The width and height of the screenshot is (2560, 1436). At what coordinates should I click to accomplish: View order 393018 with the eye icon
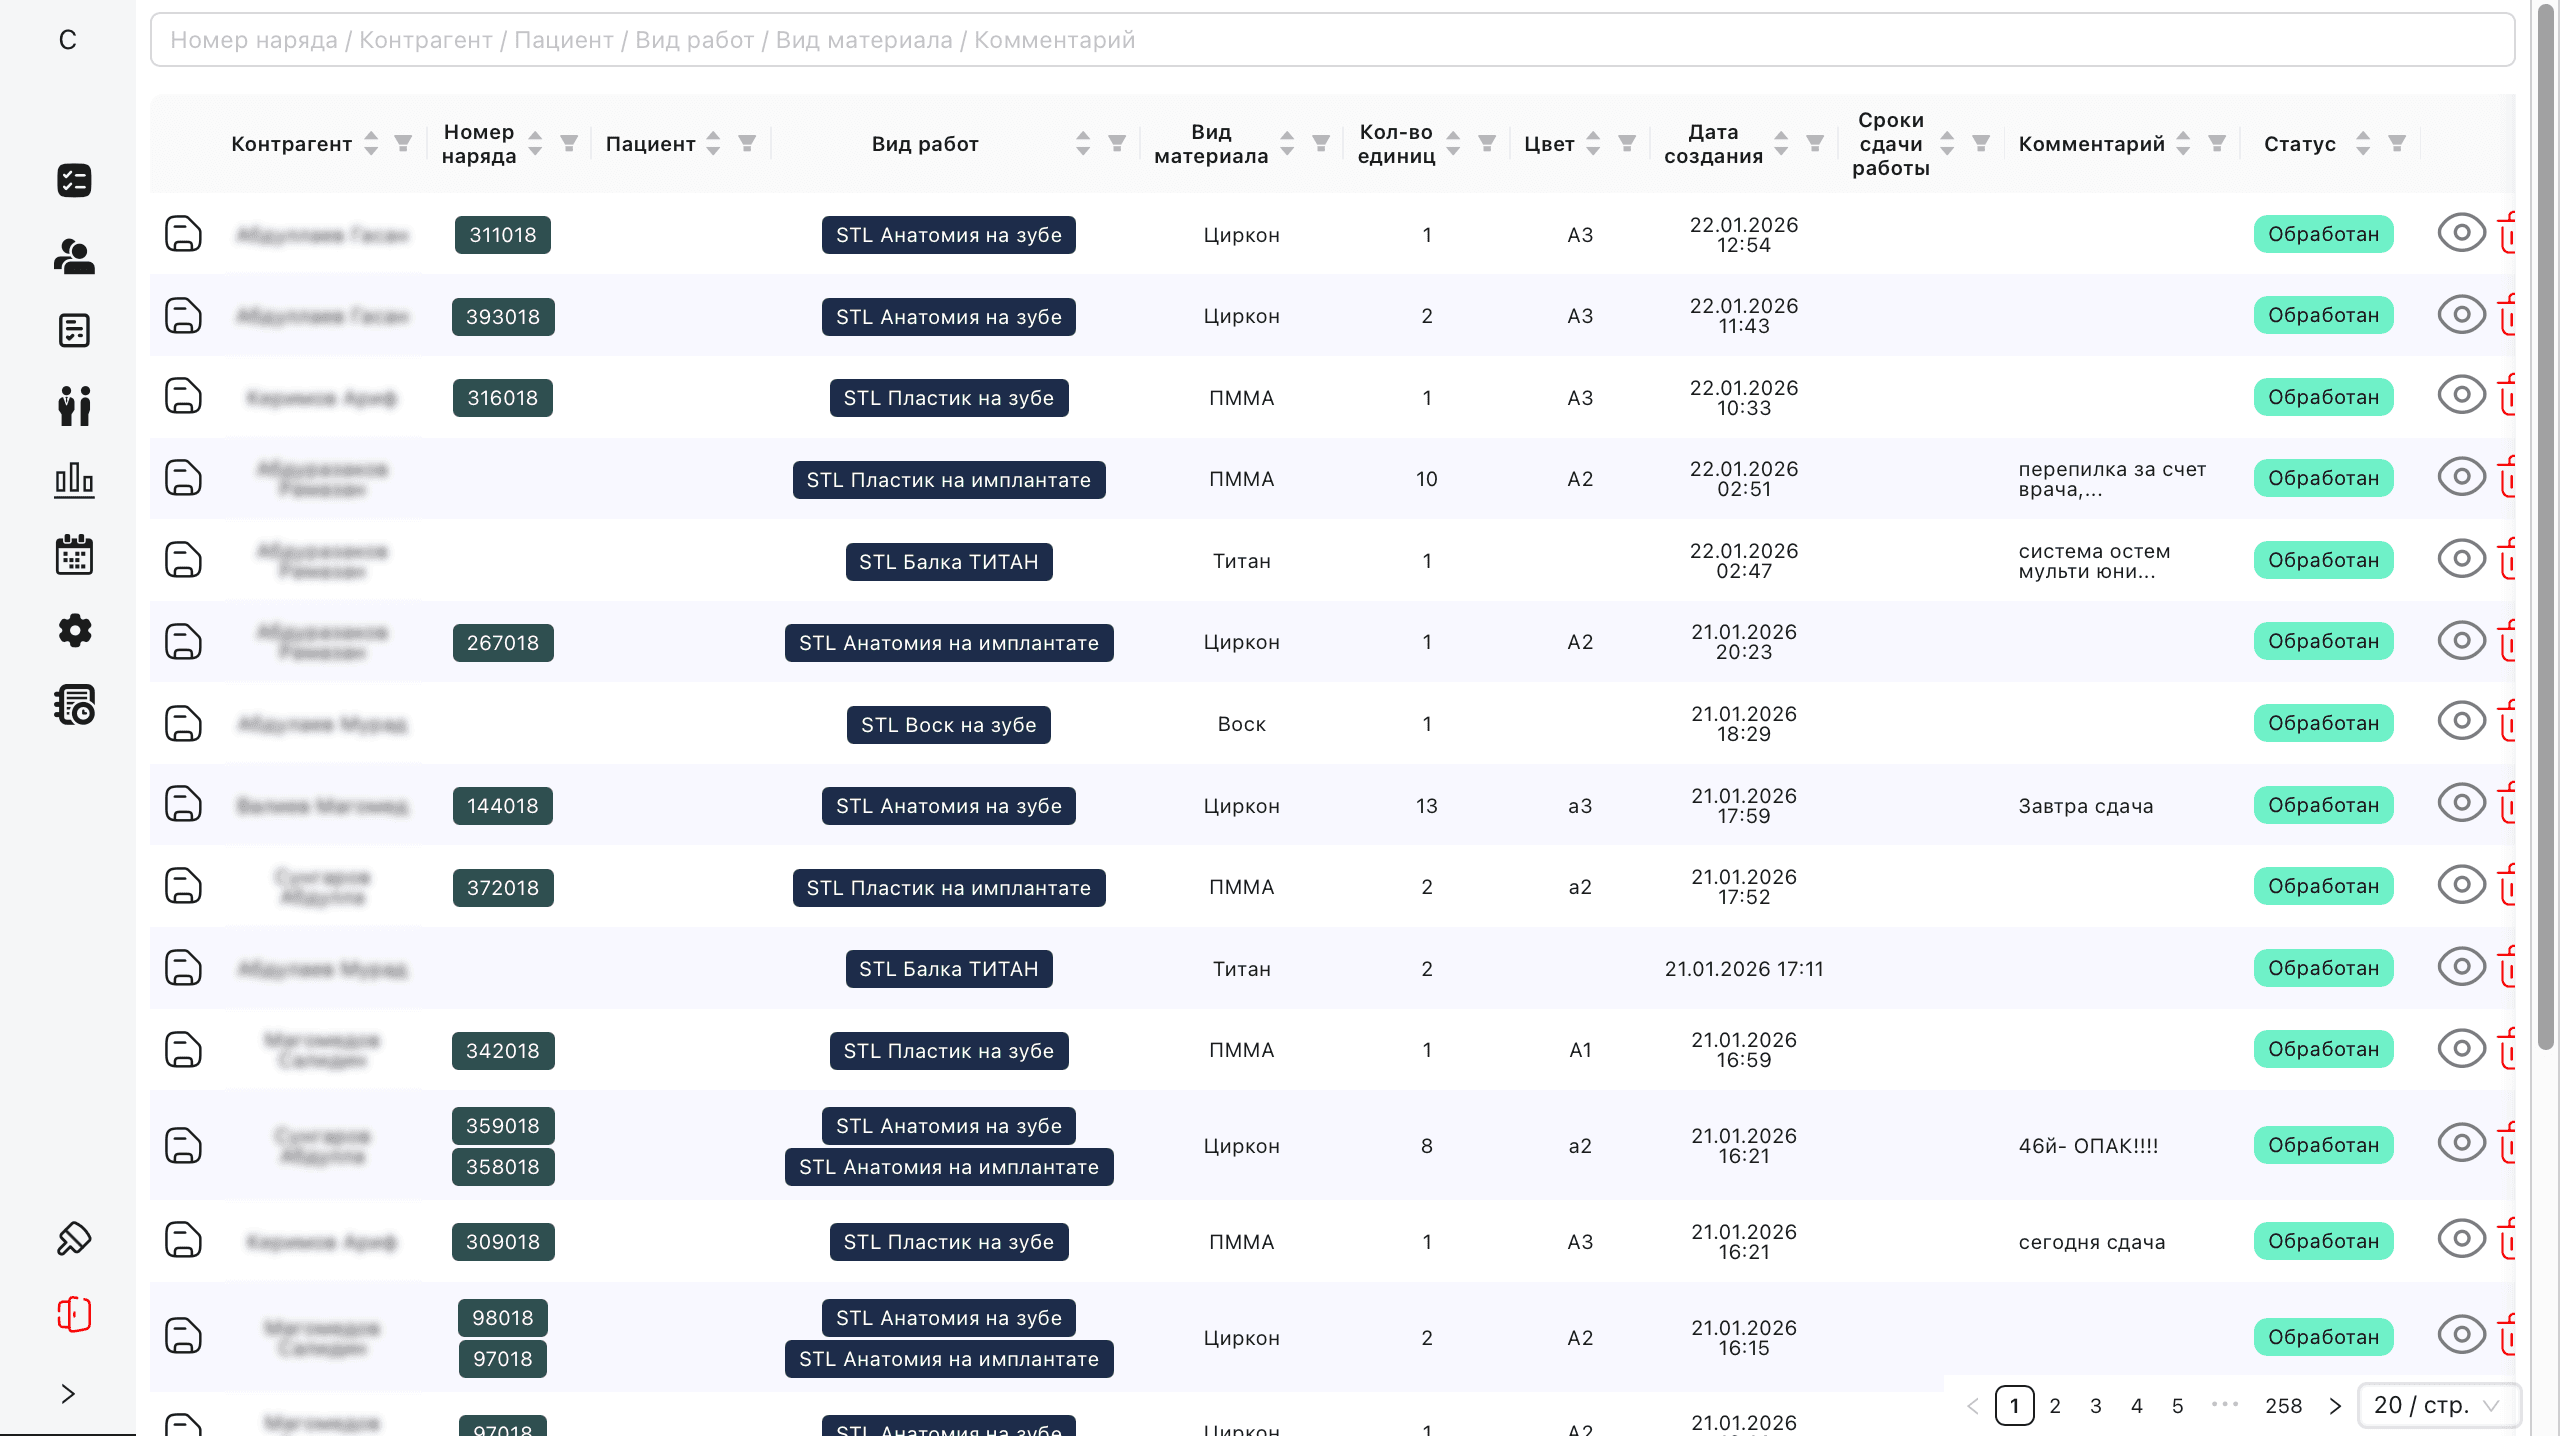tap(2461, 315)
